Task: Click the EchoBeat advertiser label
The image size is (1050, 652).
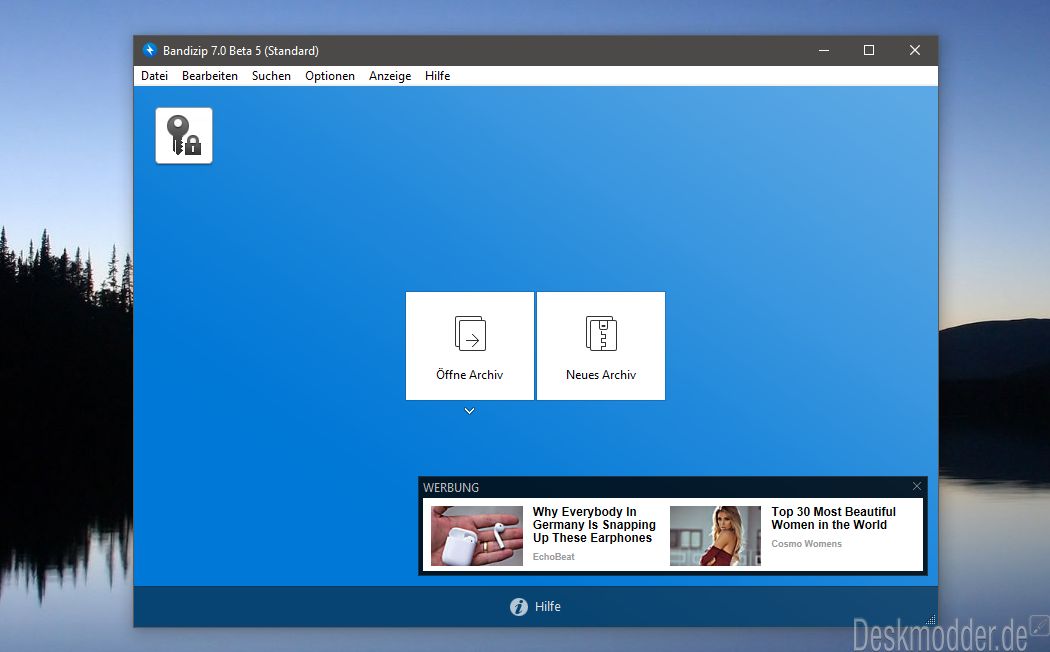Action: click(554, 556)
